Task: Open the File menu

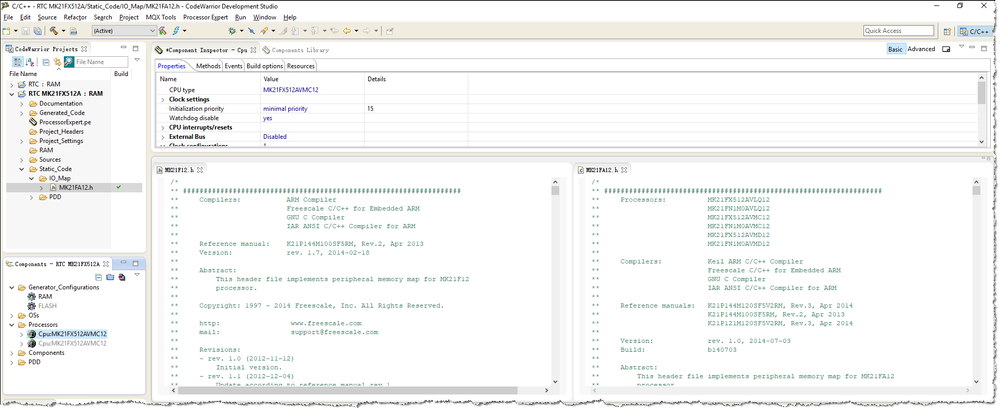Action: click(x=8, y=17)
